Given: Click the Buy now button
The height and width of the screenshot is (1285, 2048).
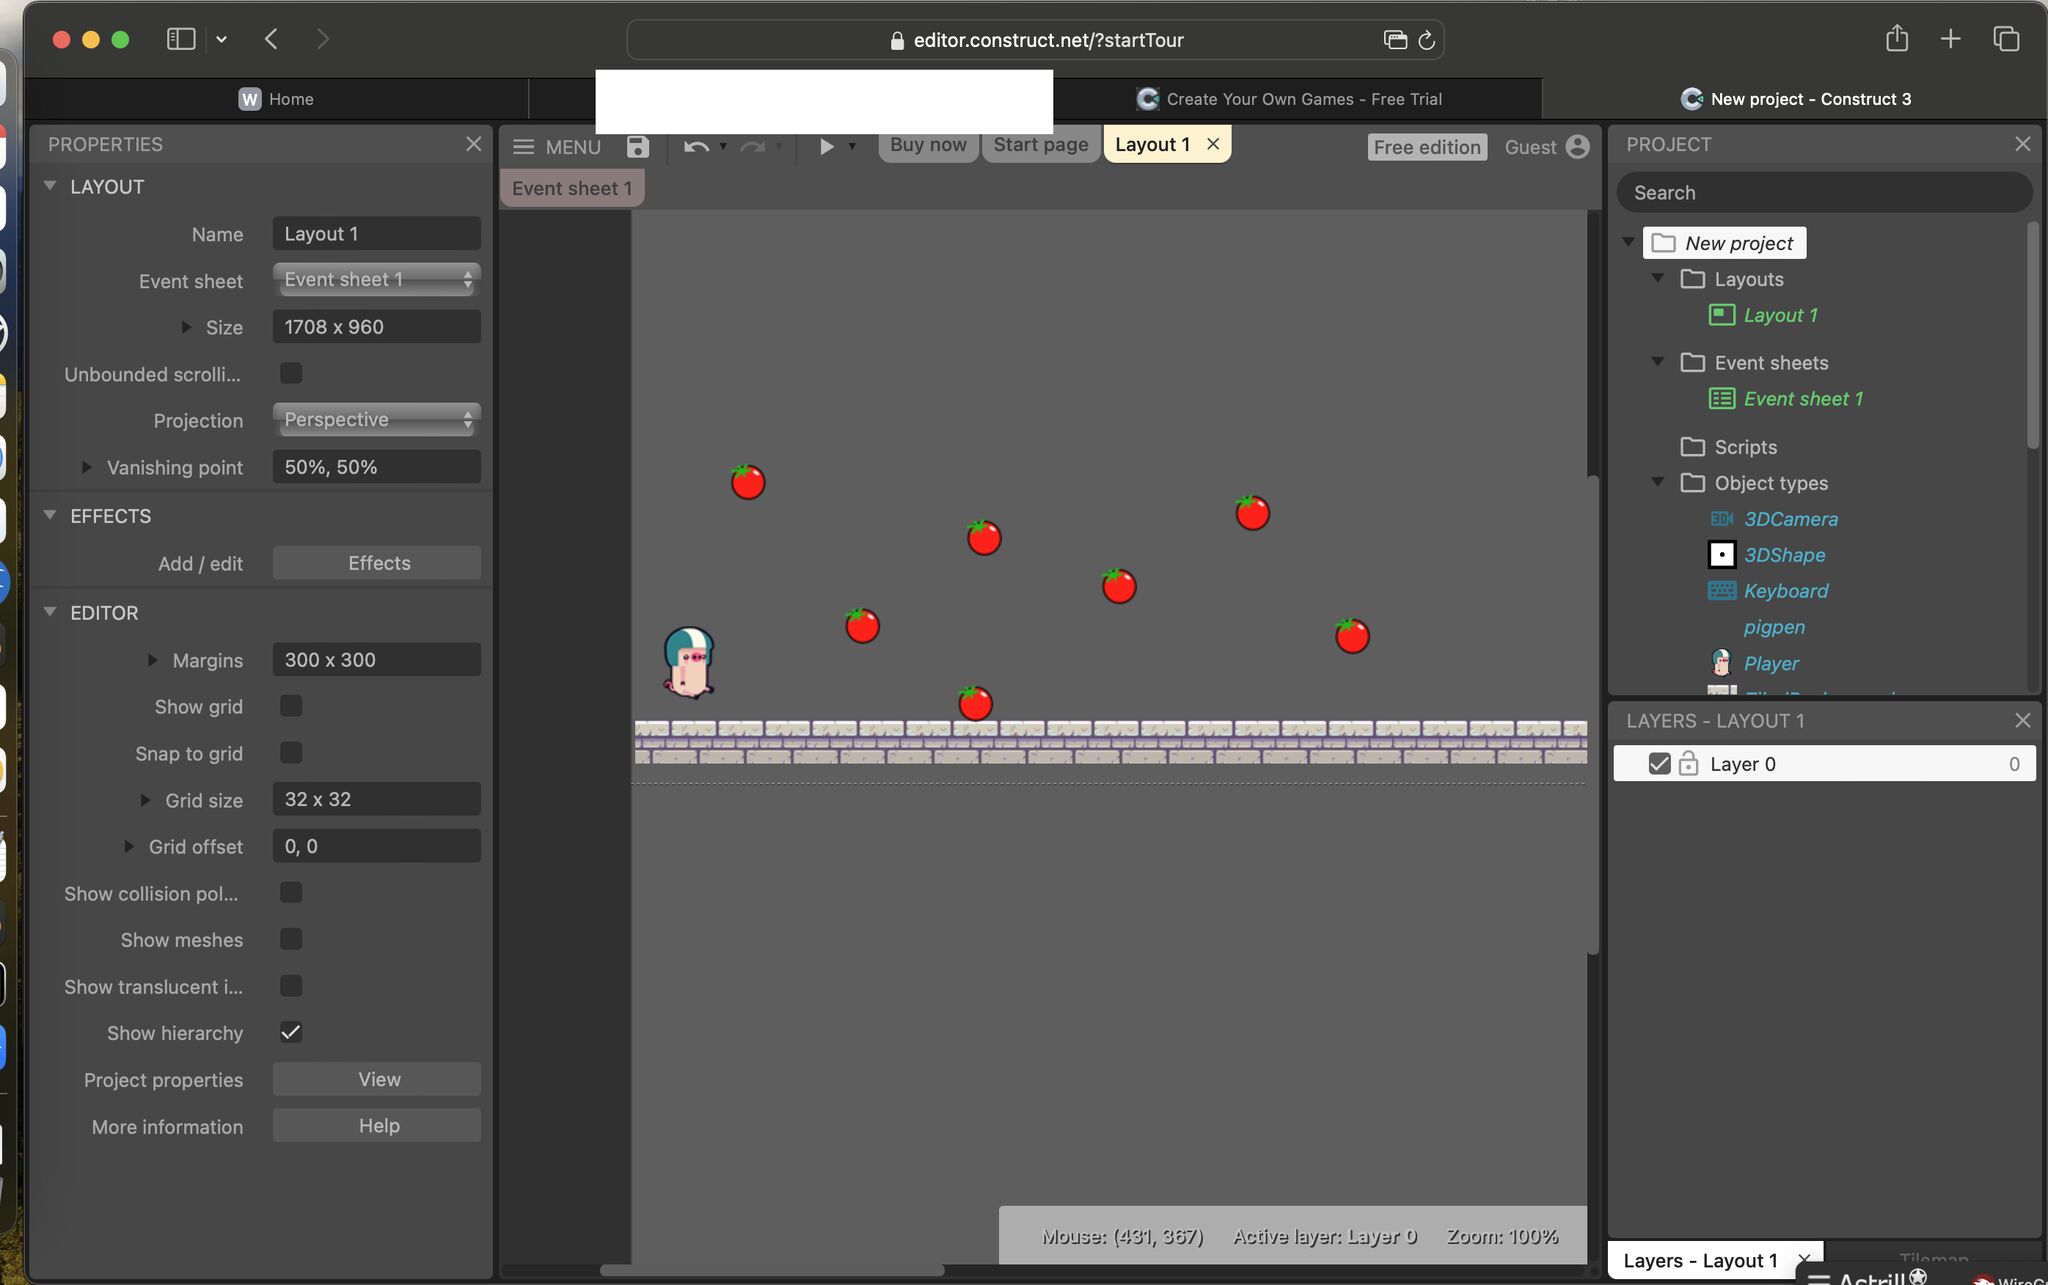Looking at the screenshot, I should 926,144.
